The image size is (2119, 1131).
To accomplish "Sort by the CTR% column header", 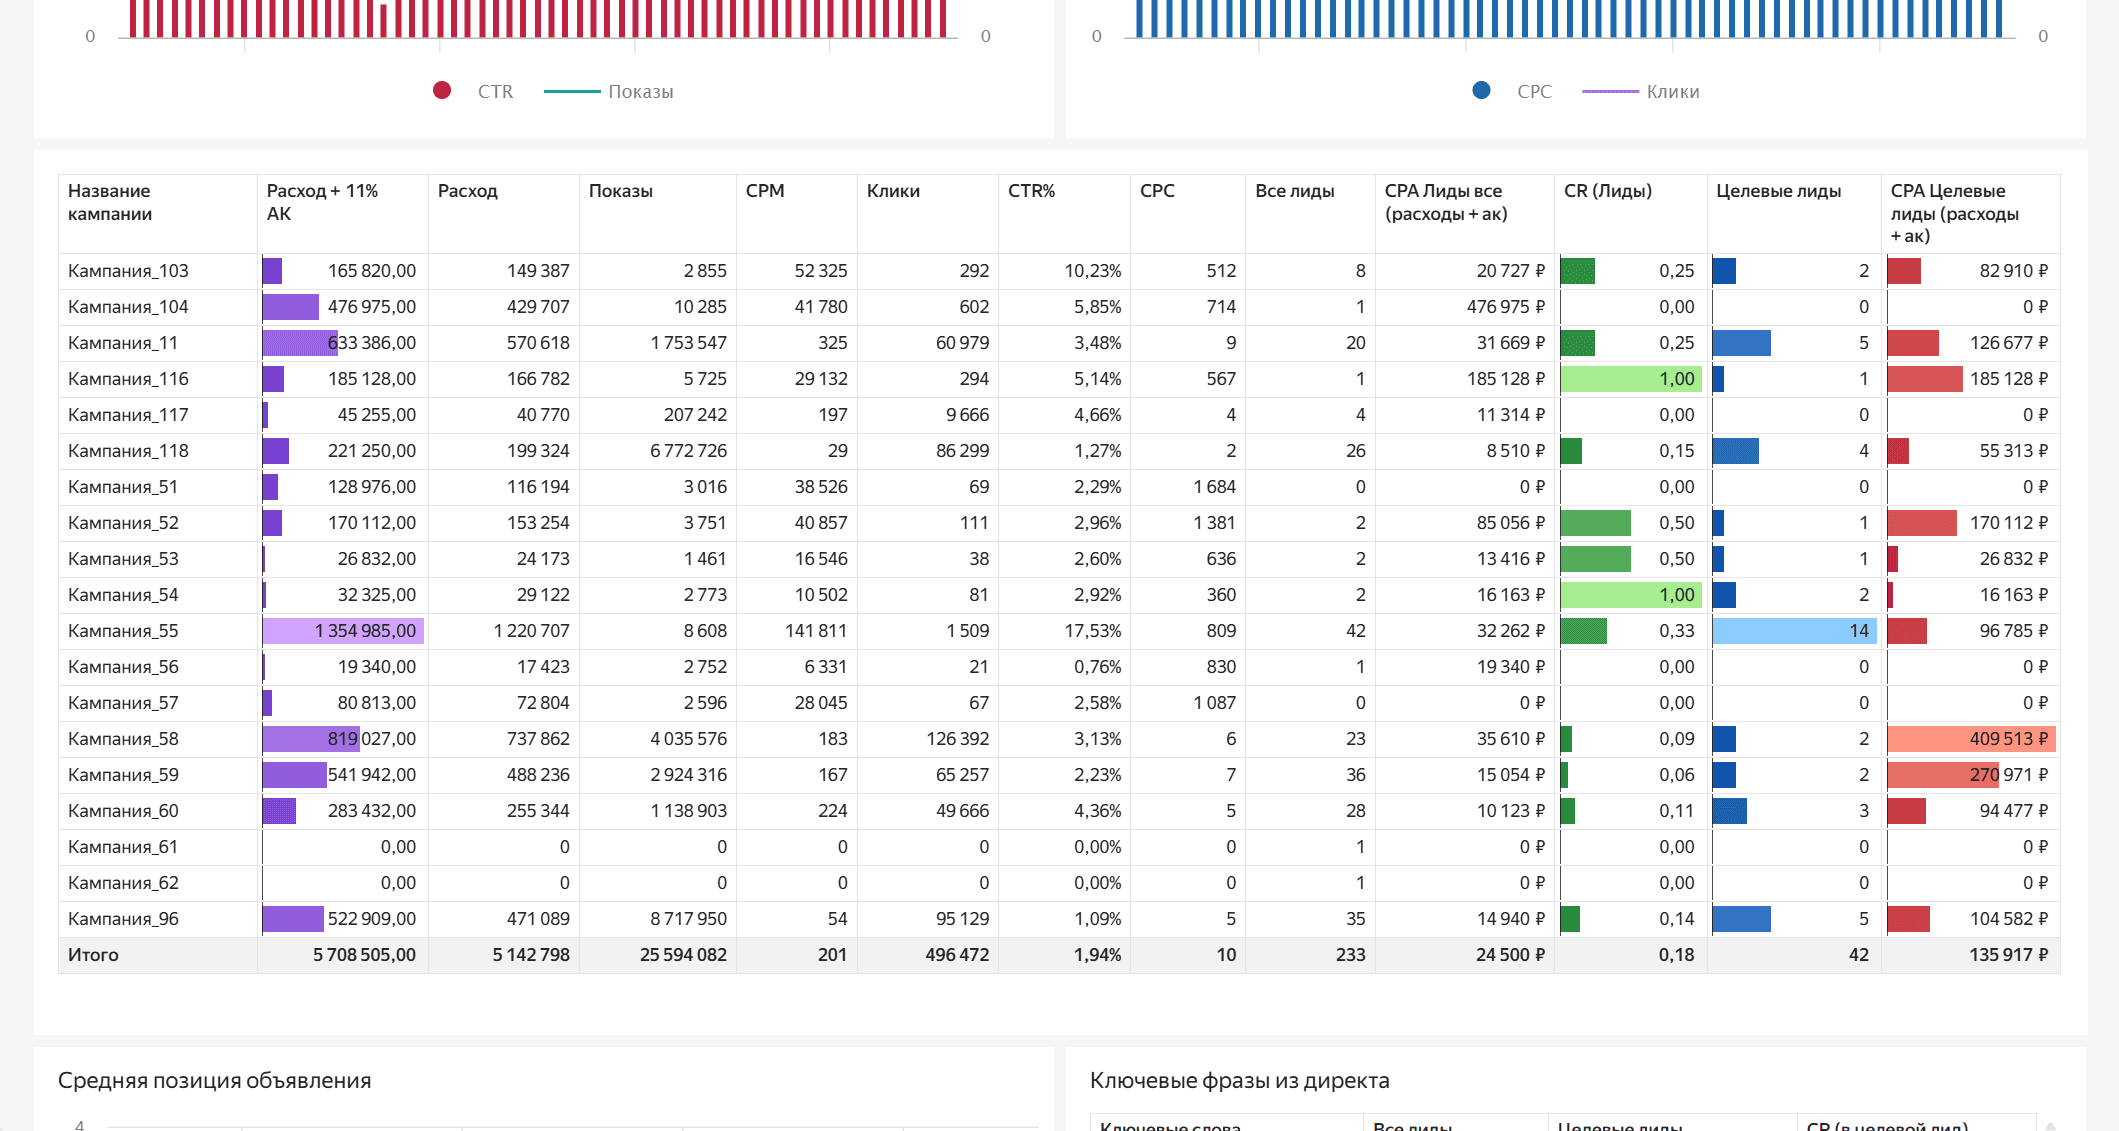I will coord(1031,191).
